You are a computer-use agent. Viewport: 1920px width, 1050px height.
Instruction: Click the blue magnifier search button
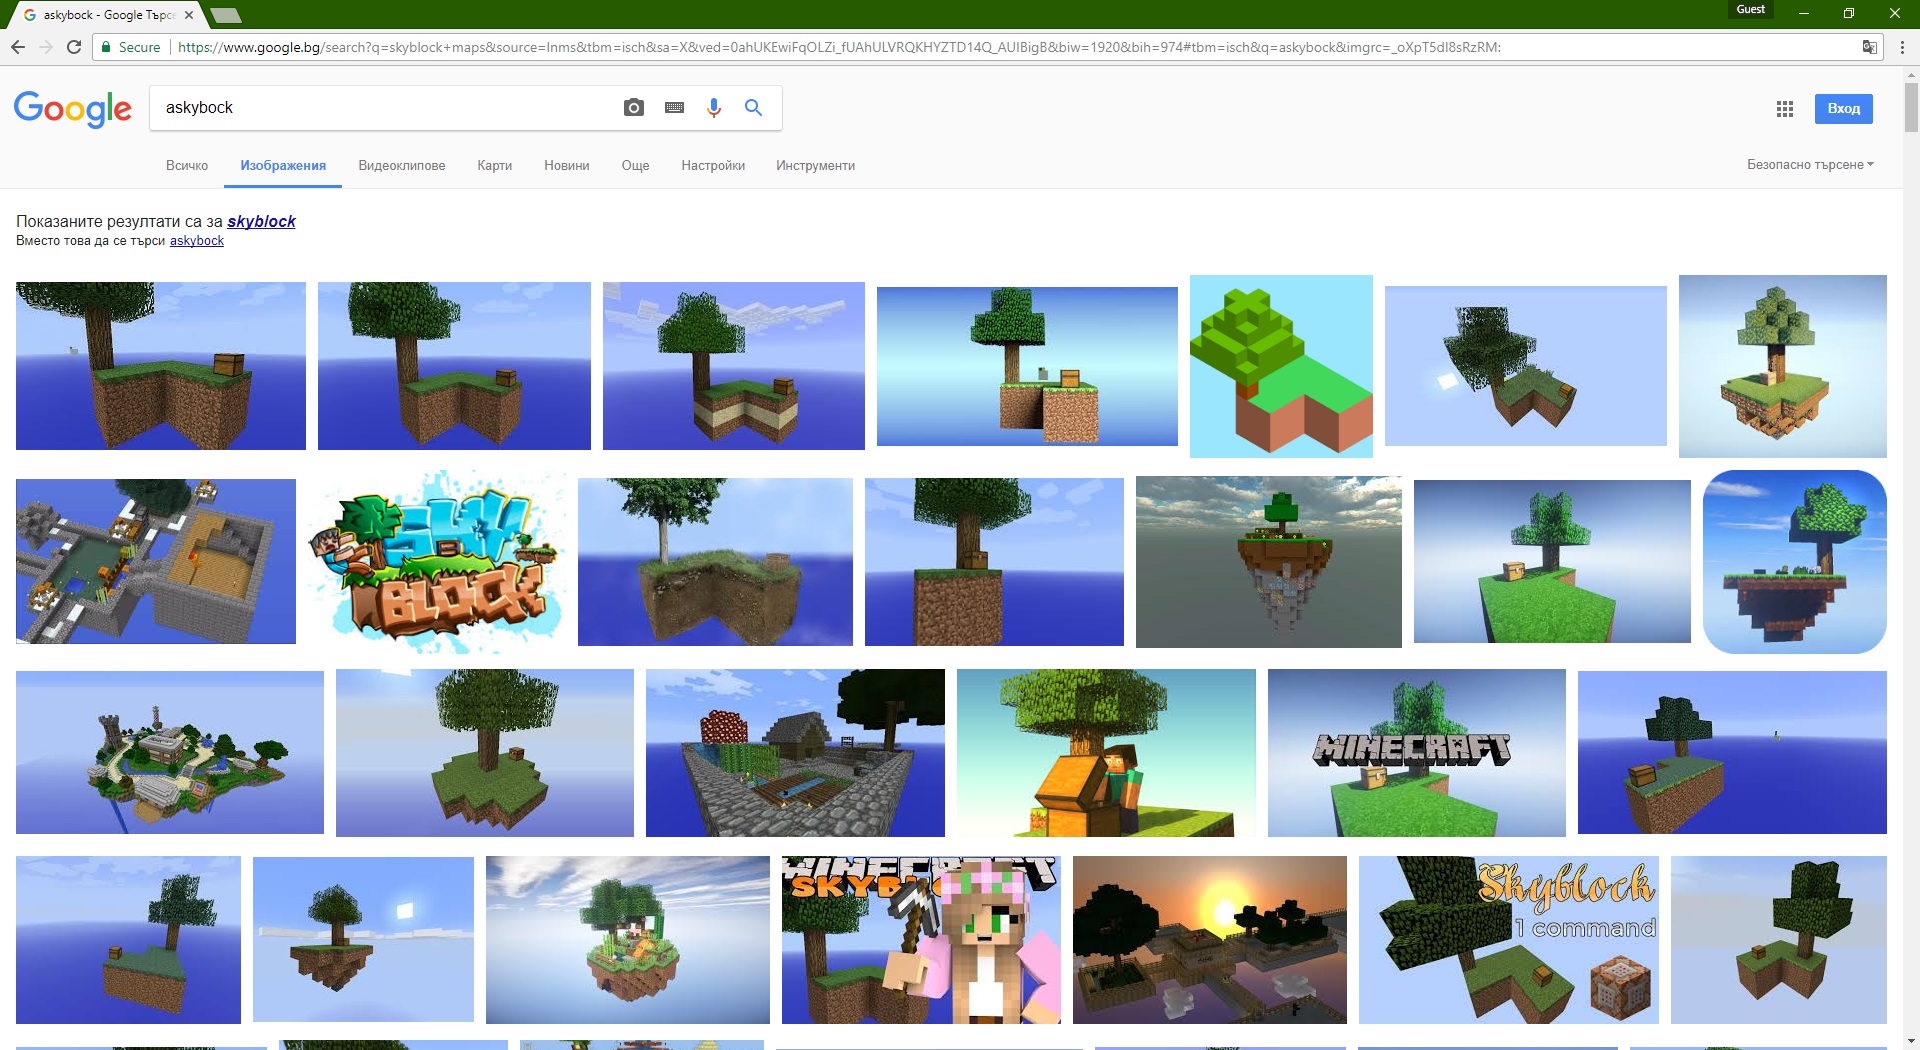coord(753,108)
